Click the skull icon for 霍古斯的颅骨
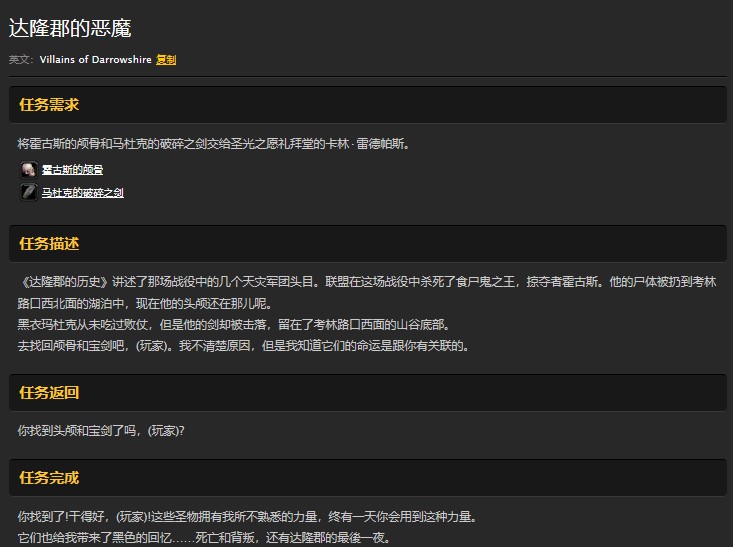The width and height of the screenshot is (733, 547). click(29, 170)
